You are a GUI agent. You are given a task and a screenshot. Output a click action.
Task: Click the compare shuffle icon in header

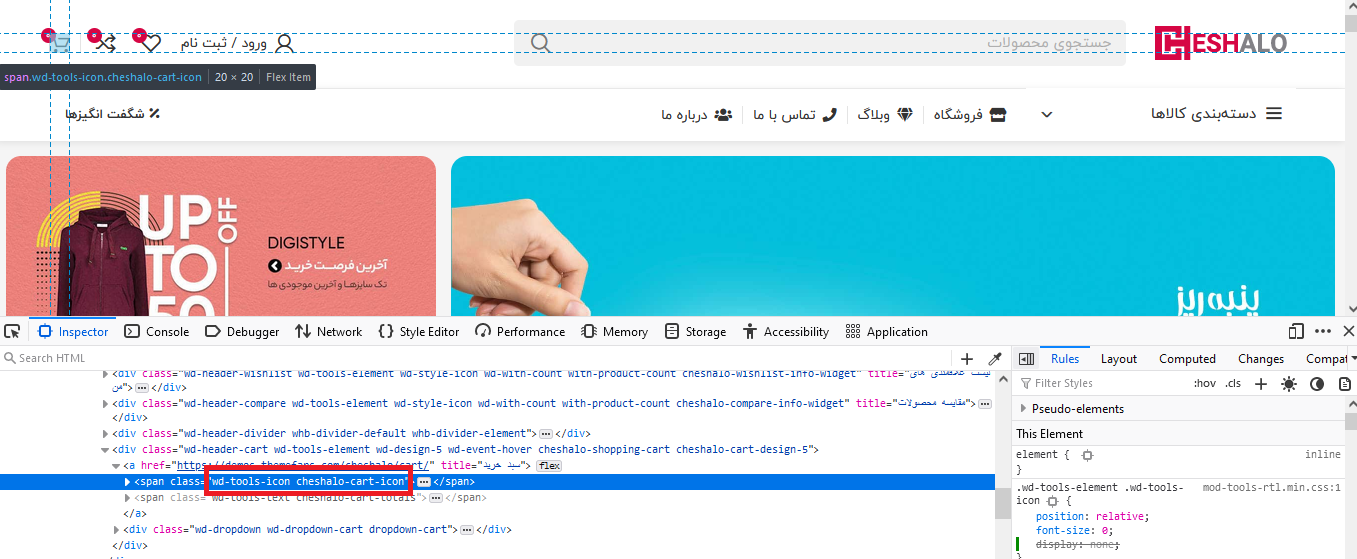pyautogui.click(x=106, y=43)
